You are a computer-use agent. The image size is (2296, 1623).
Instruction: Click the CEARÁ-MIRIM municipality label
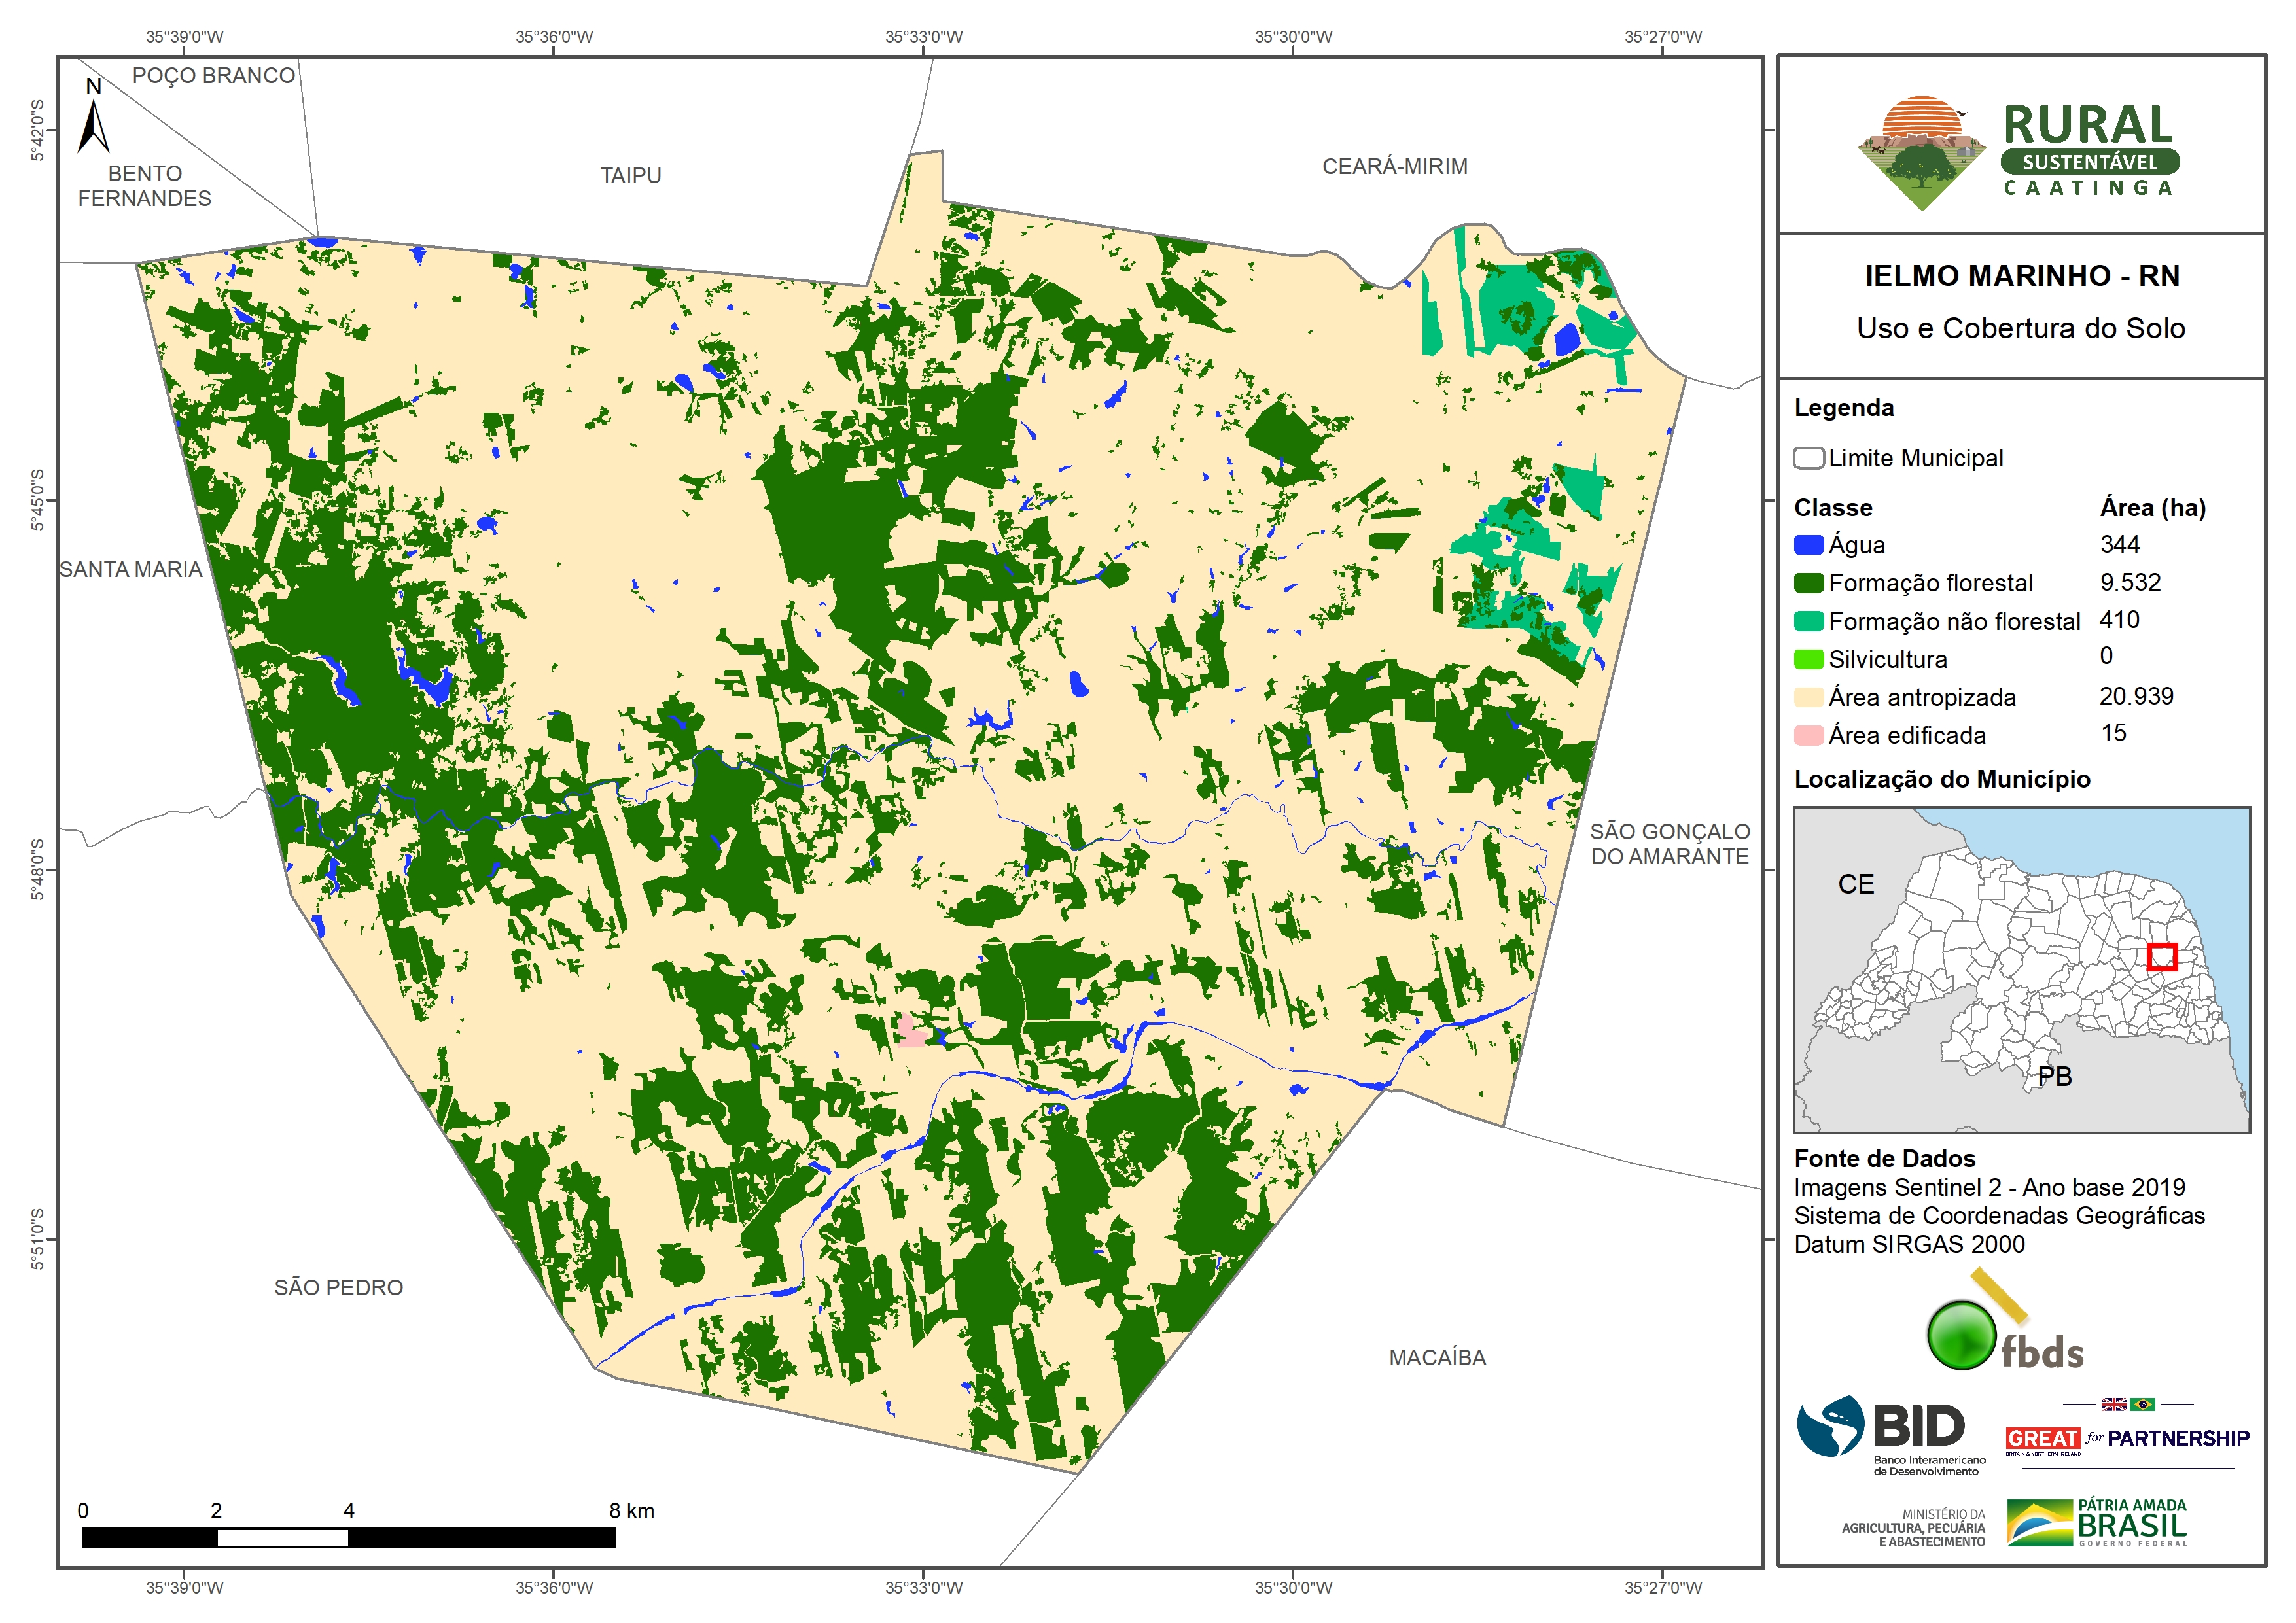pos(1394,167)
